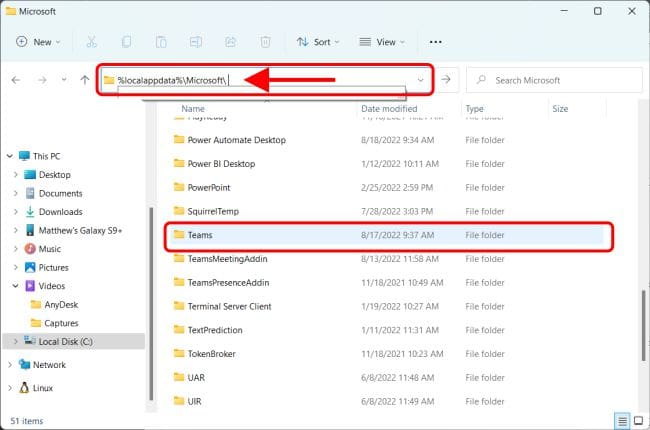Click the Downloads arrow icon in sidebar

(x=30, y=211)
